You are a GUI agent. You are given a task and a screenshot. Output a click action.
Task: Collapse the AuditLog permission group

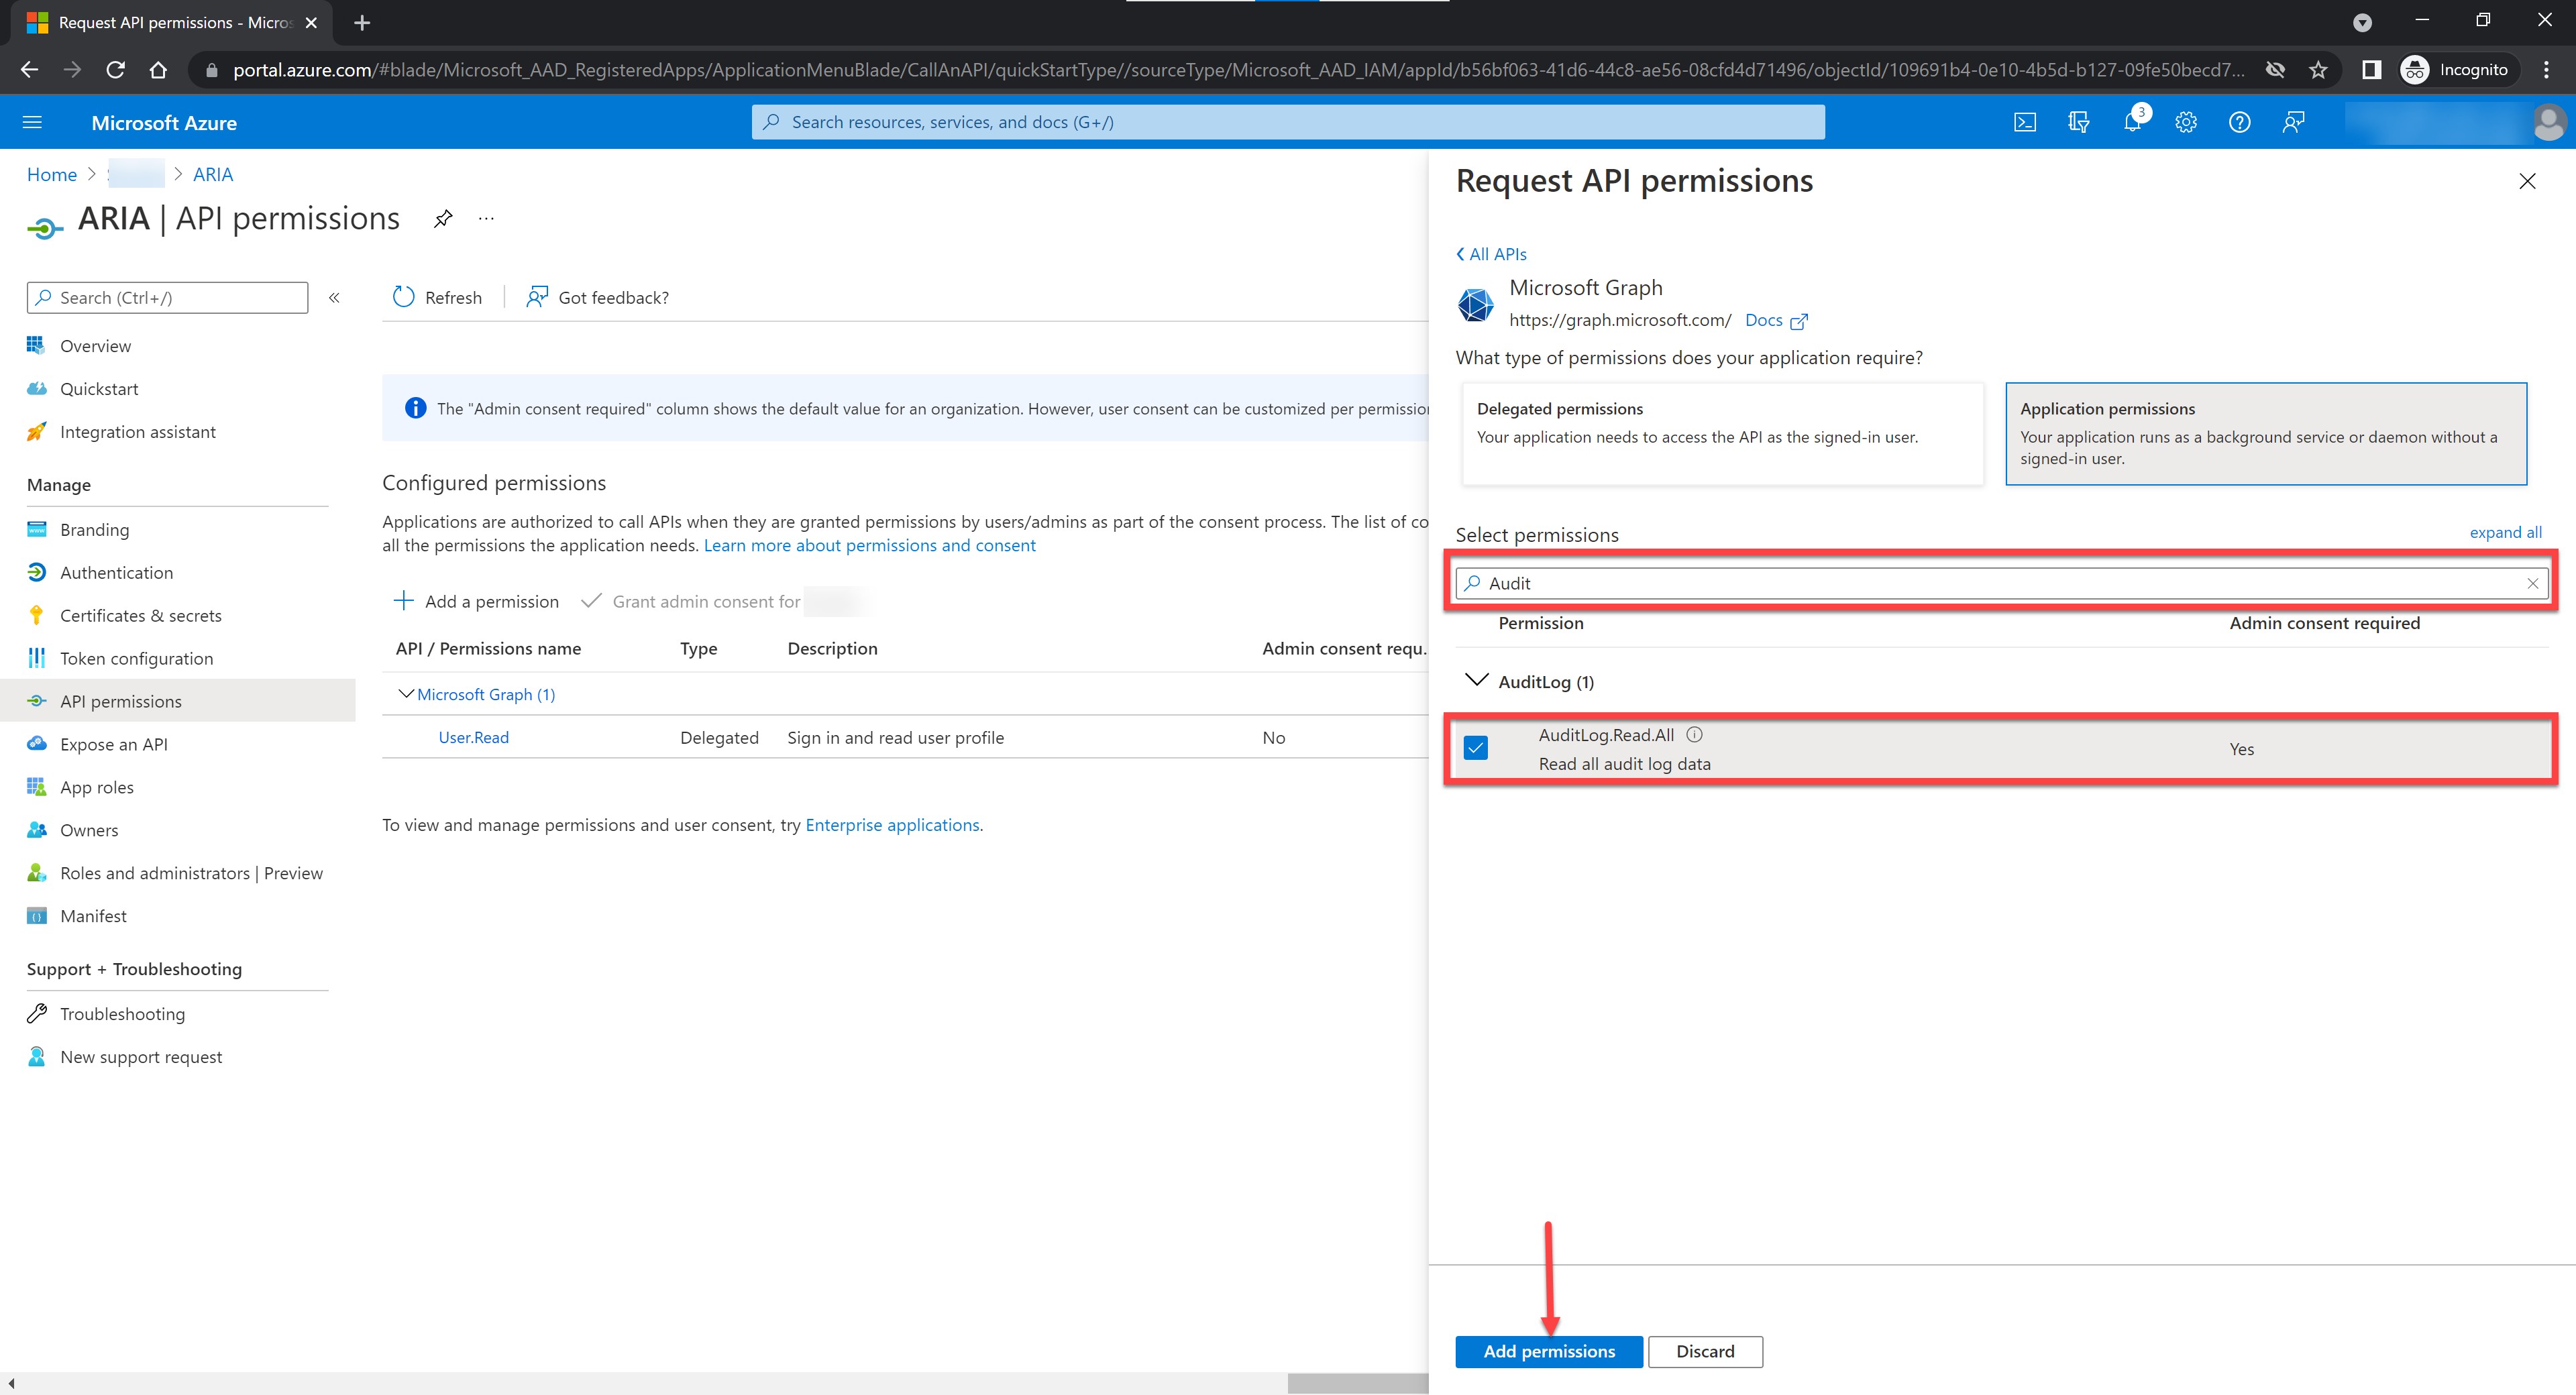click(1475, 681)
